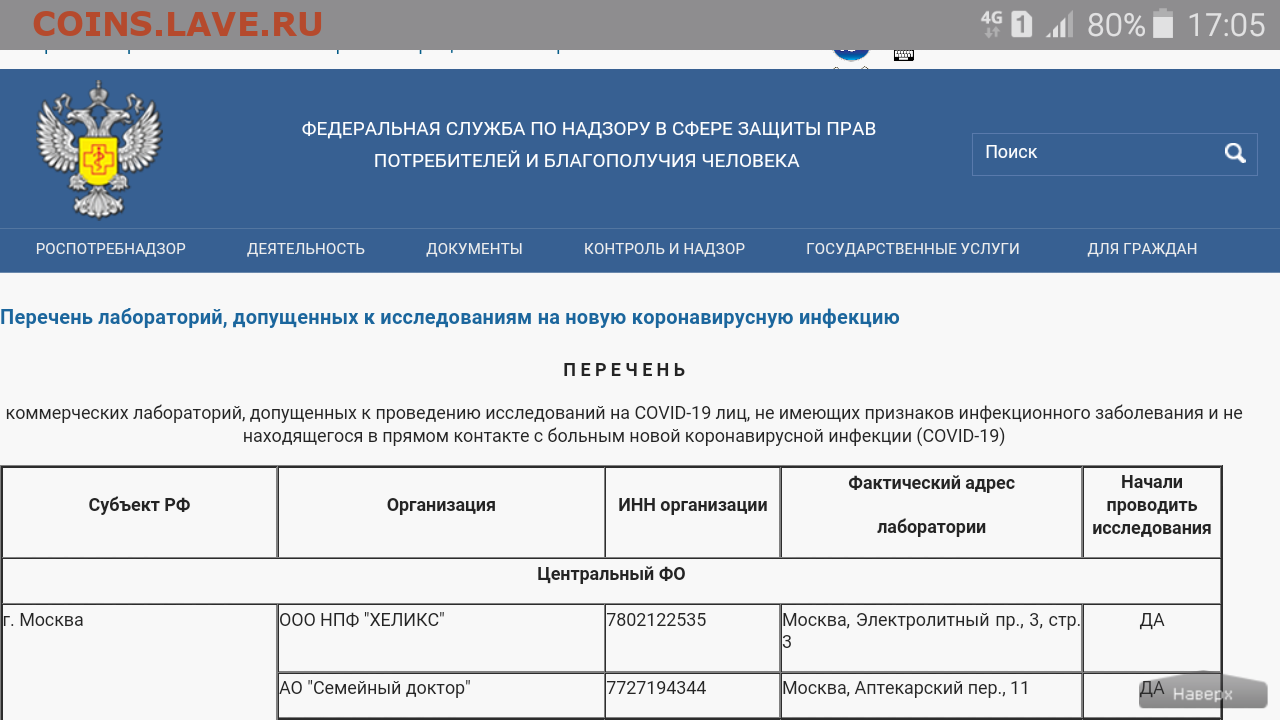Image resolution: width=1280 pixels, height=720 pixels.
Task: Click the АО "Семейный доктор" cell
Action: click(x=441, y=696)
